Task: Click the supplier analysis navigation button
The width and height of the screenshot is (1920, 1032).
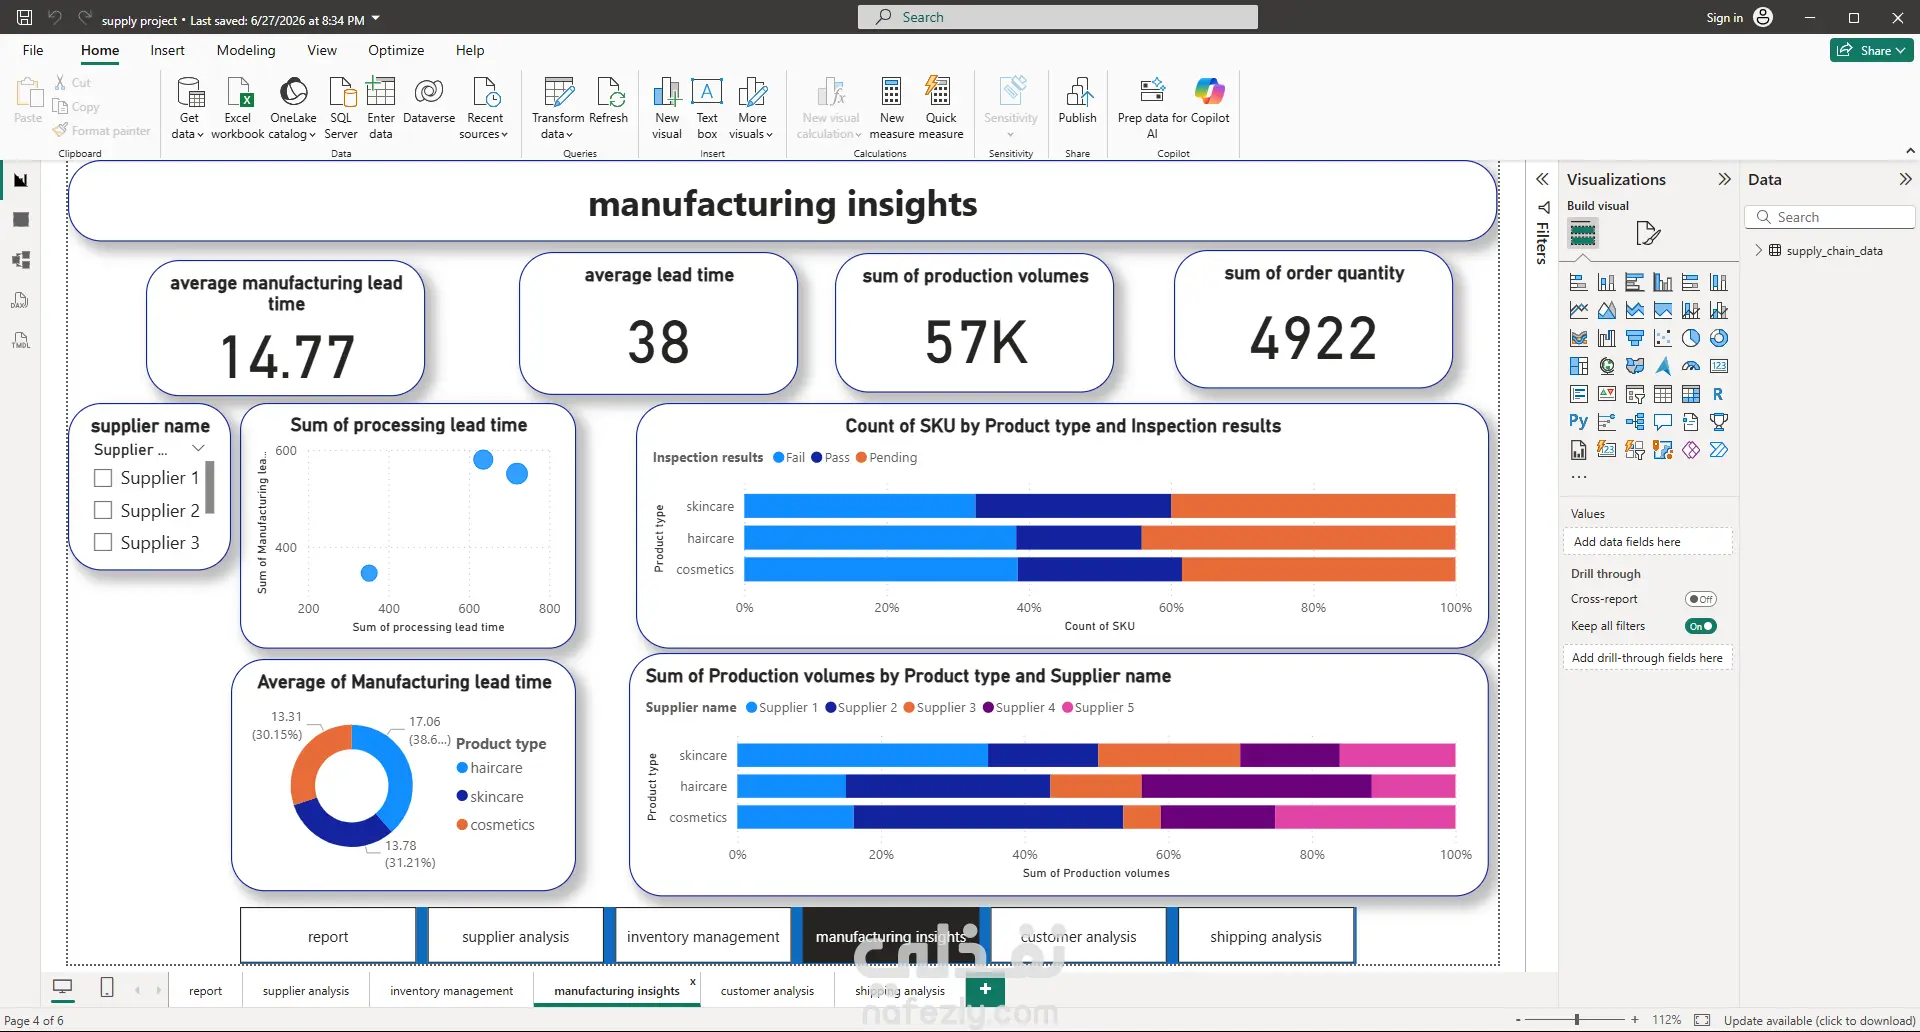Action: pyautogui.click(x=515, y=936)
